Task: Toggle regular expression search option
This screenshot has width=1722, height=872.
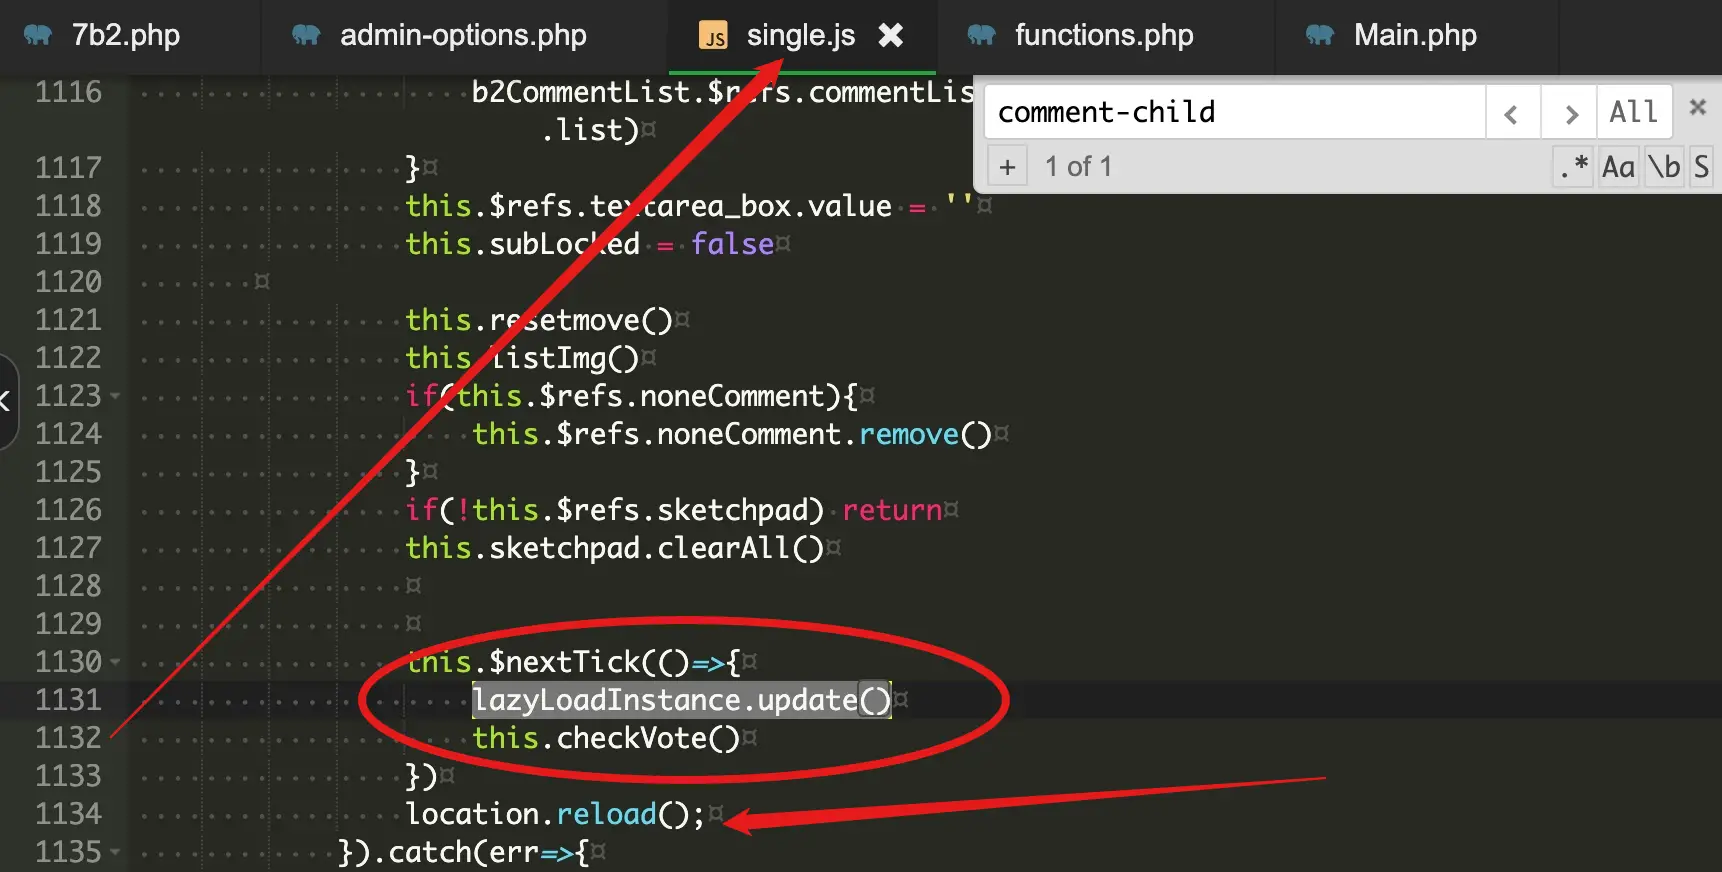Action: [x=1574, y=166]
